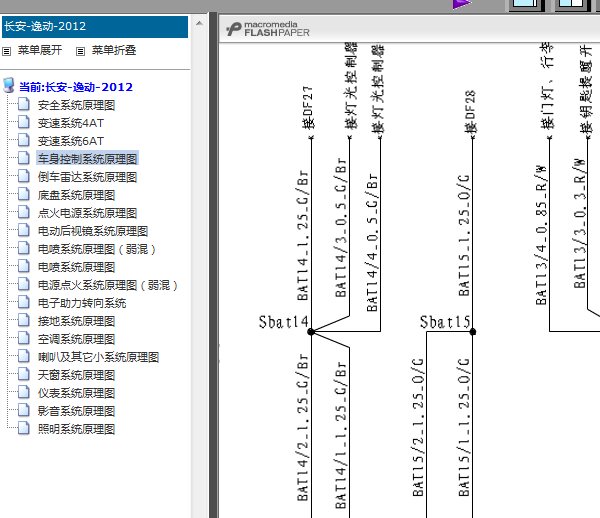Image resolution: width=600 pixels, height=518 pixels.
Task: Click document icon next to 影音系统原理图
Action: tap(24, 410)
